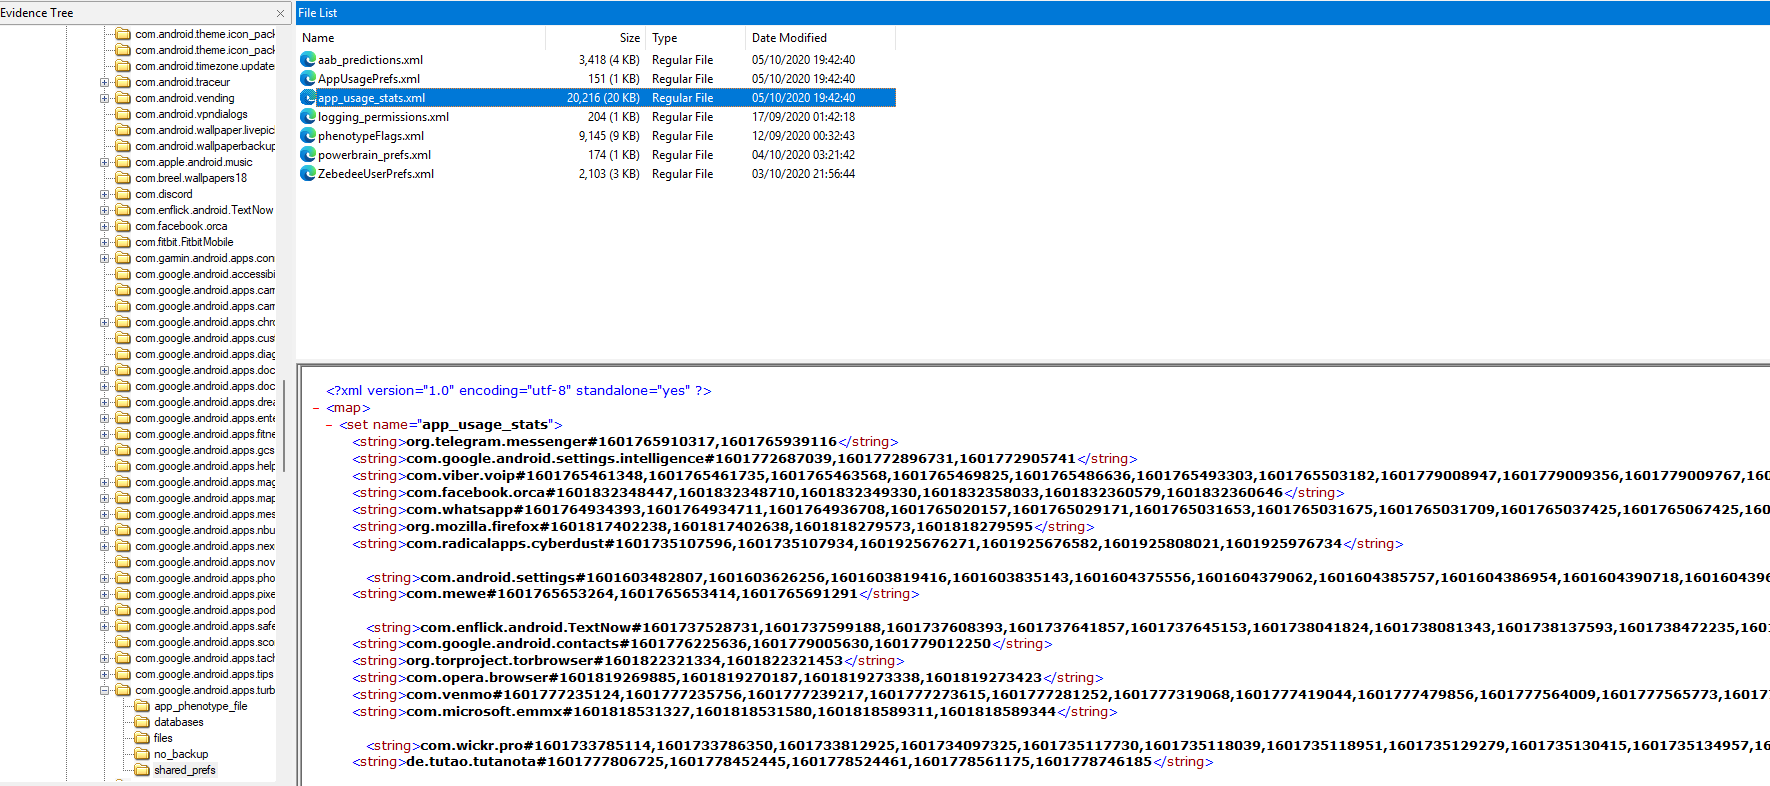Click the org.telegram.messenger XML string line
The width and height of the screenshot is (1770, 786).
pyautogui.click(x=625, y=442)
